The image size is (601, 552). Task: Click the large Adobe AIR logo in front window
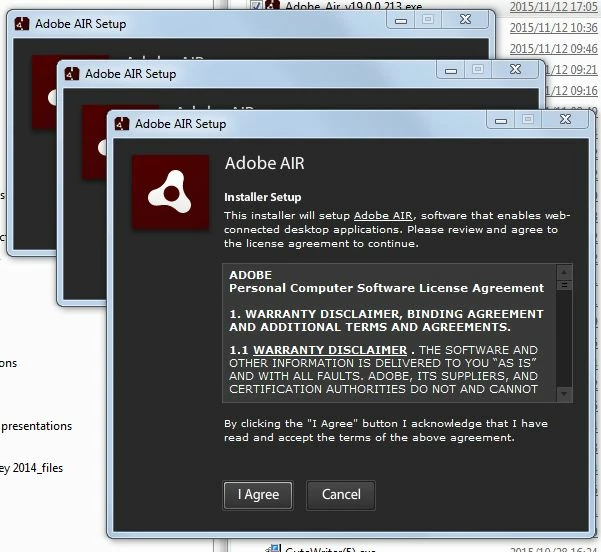click(171, 192)
